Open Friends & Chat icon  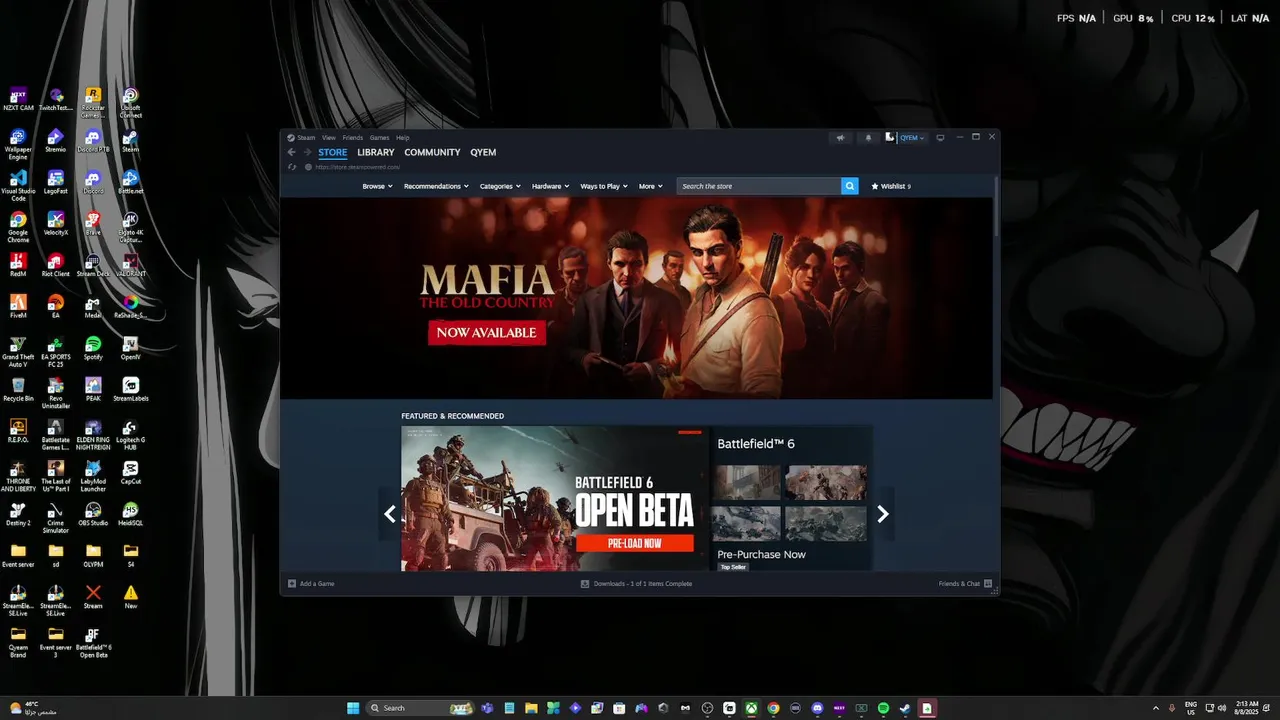click(x=988, y=584)
